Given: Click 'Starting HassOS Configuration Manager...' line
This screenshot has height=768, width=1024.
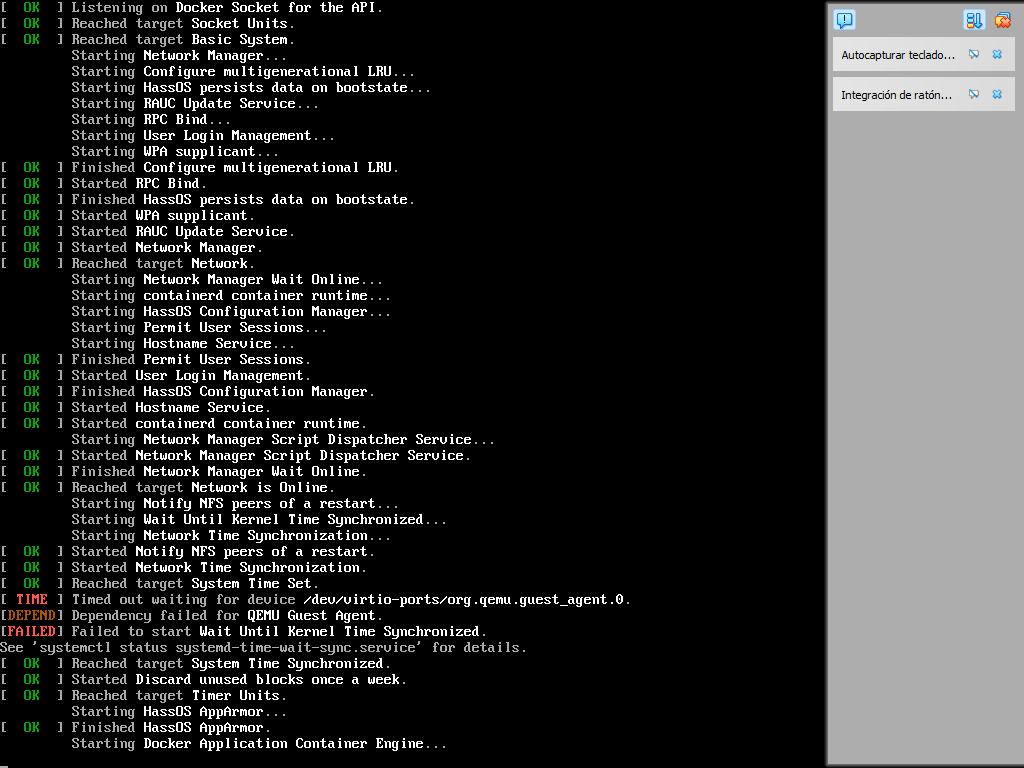Looking at the screenshot, I should click(x=231, y=312).
